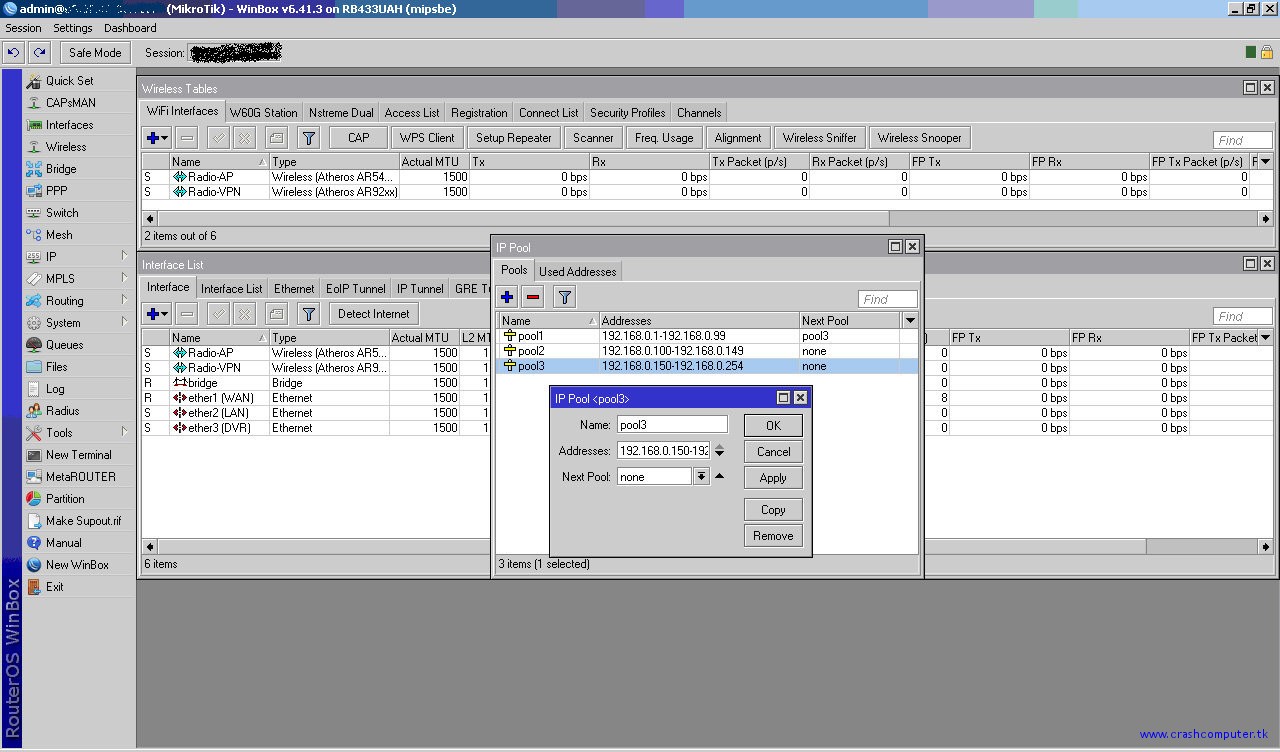Open Radius in sidebar
This screenshot has width=1280, height=752.
(x=79, y=410)
